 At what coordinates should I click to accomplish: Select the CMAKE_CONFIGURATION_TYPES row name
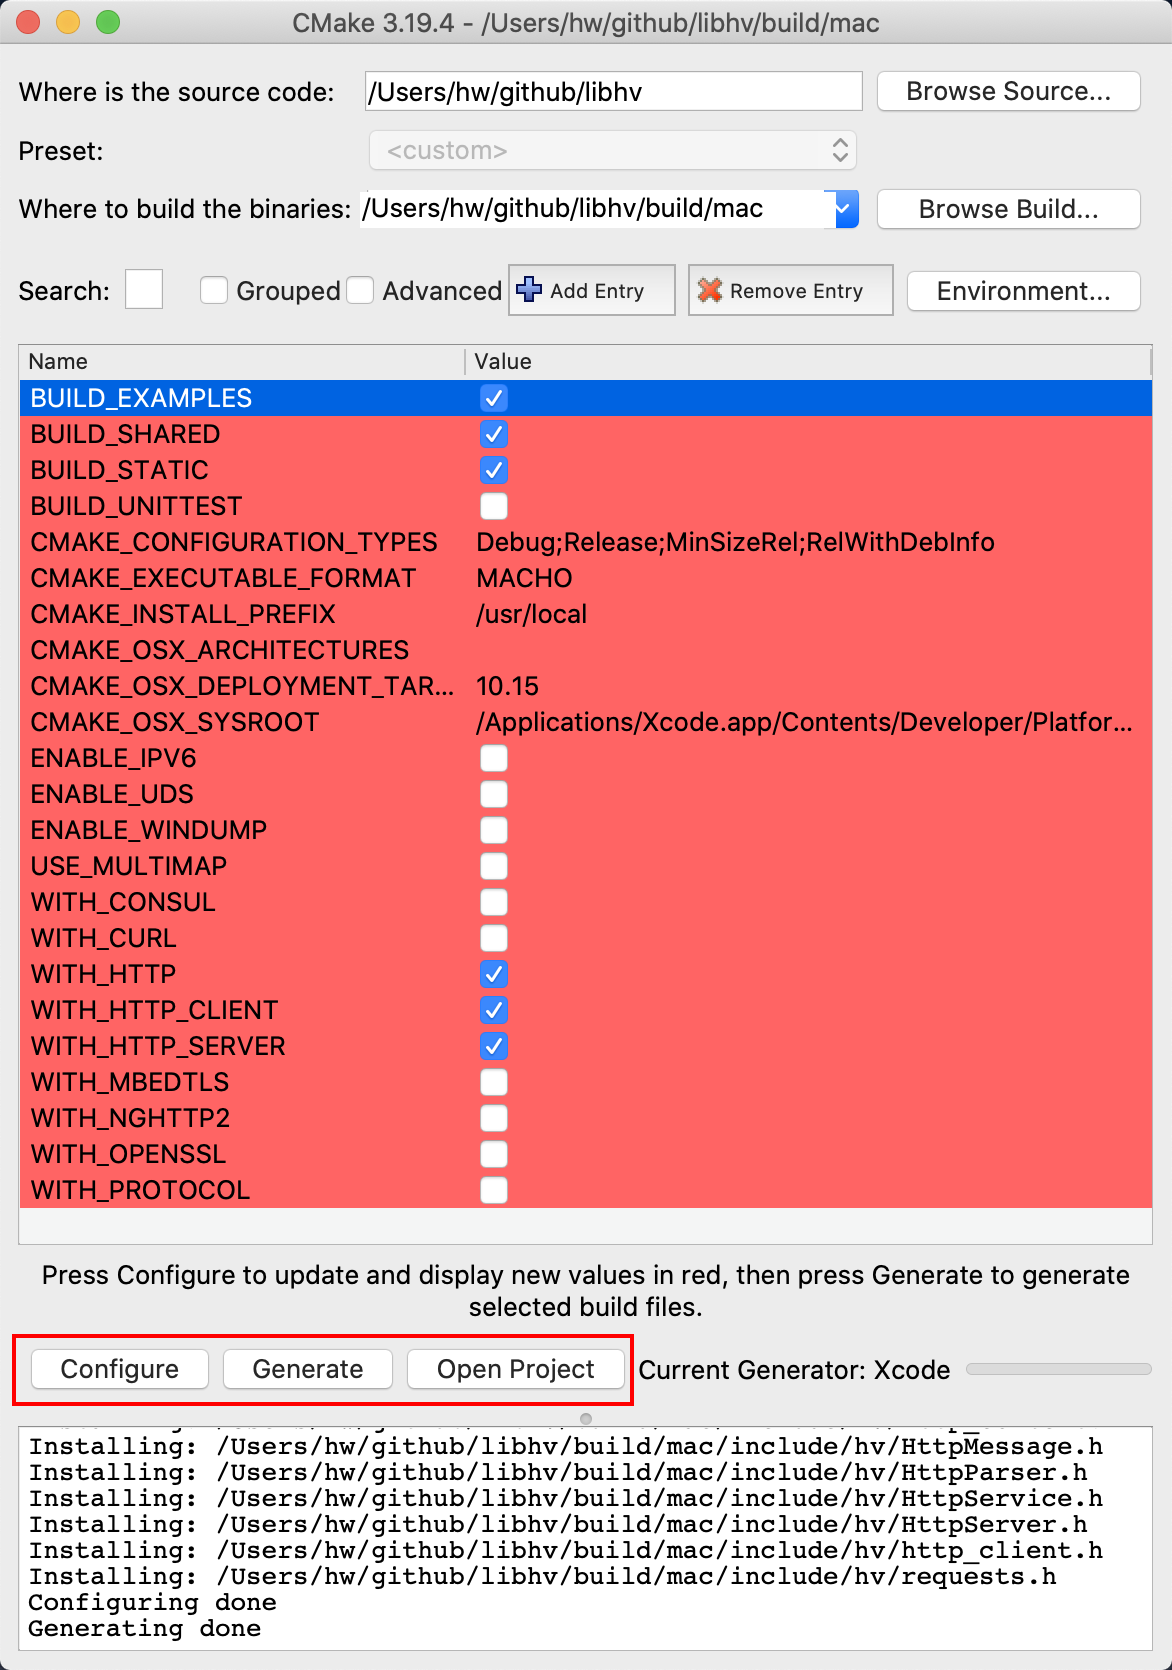pos(234,542)
